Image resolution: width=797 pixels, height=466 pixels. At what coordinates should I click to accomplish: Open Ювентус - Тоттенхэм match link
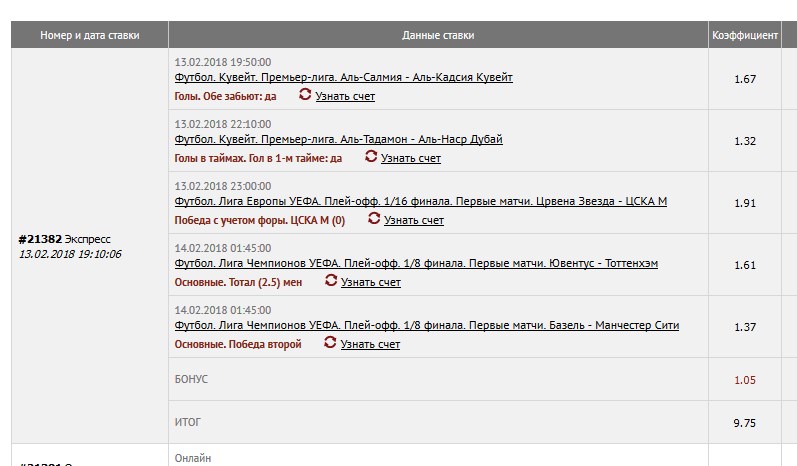416,263
